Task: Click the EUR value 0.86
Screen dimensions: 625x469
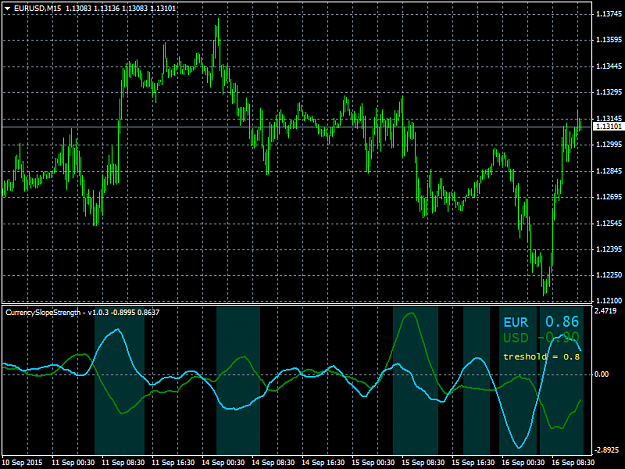Action: [562, 322]
